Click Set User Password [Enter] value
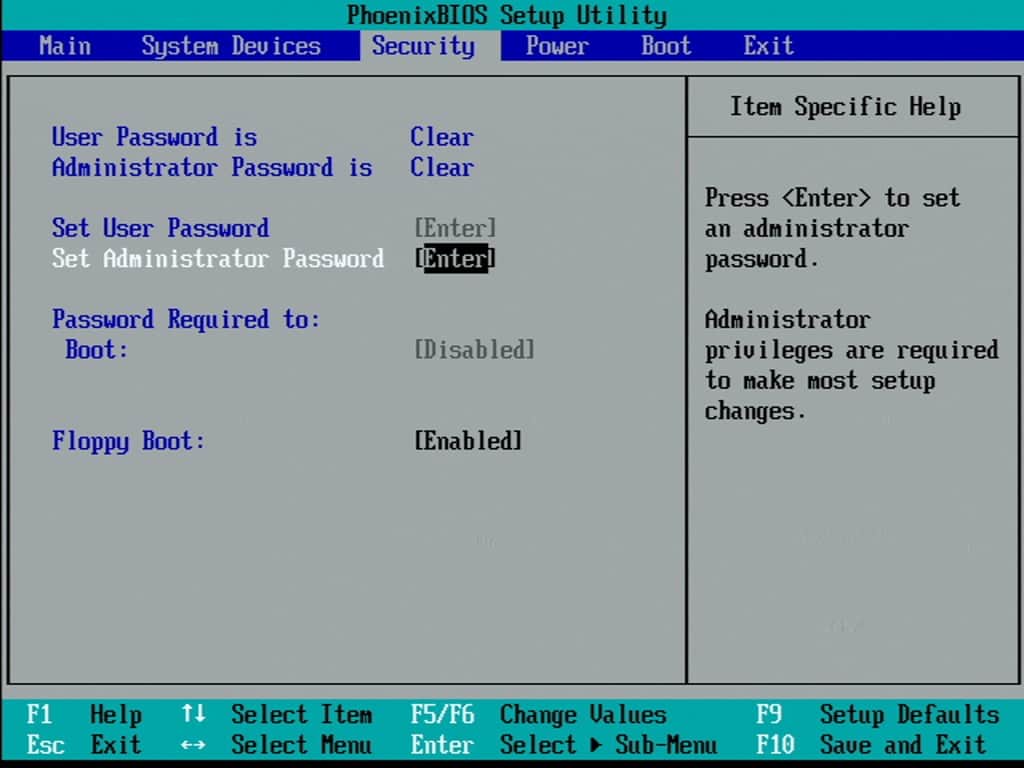This screenshot has height=768, width=1024. click(455, 228)
